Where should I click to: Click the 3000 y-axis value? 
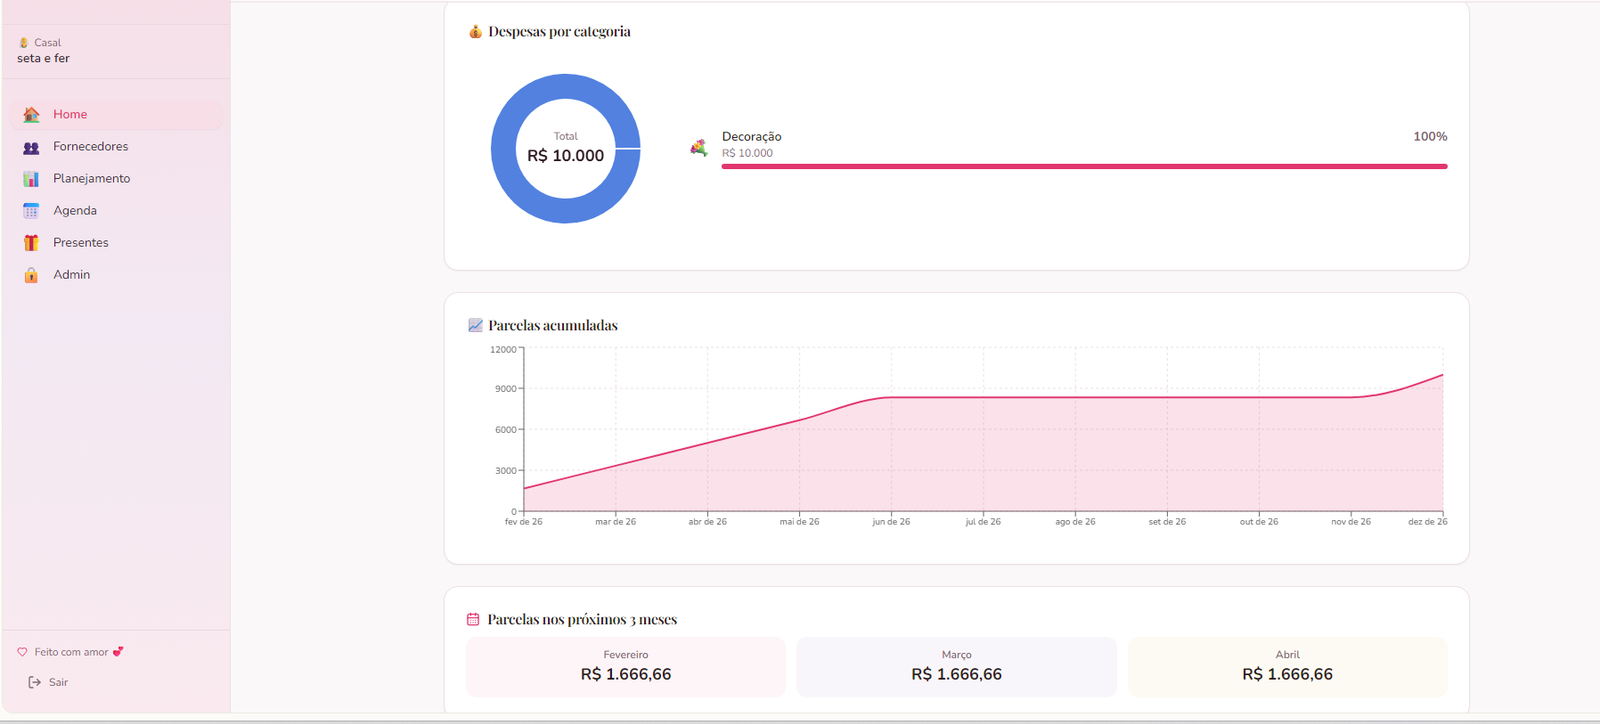point(506,471)
